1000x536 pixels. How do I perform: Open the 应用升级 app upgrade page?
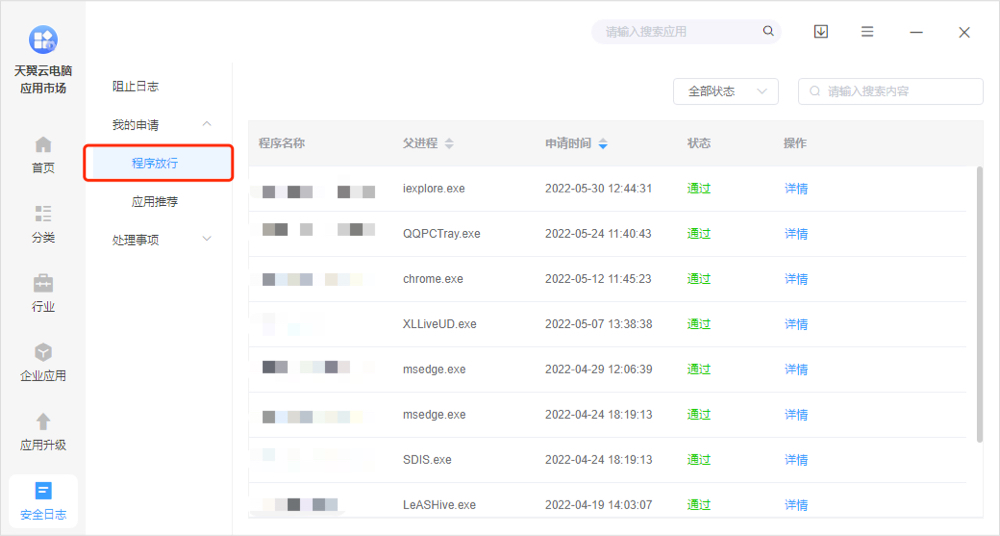tap(43, 432)
